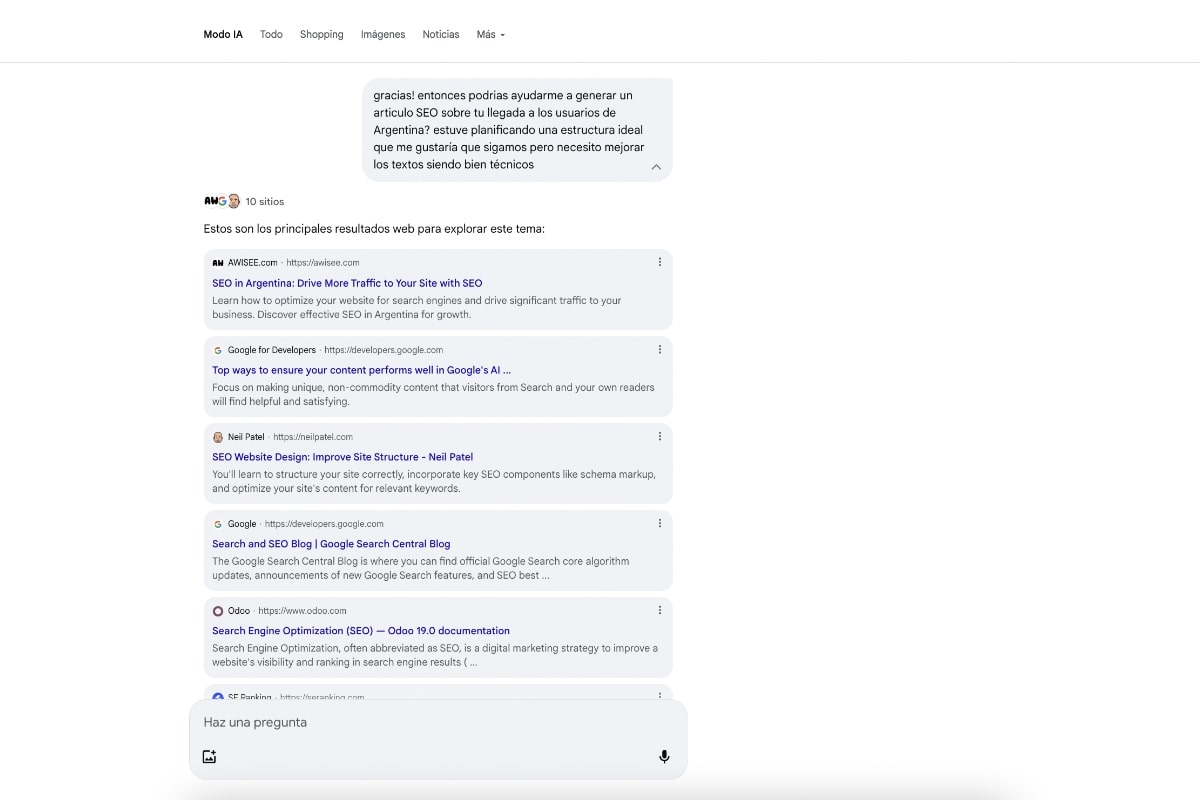Click the microphone icon to ask by voice
This screenshot has height=800, width=1200.
(x=664, y=756)
